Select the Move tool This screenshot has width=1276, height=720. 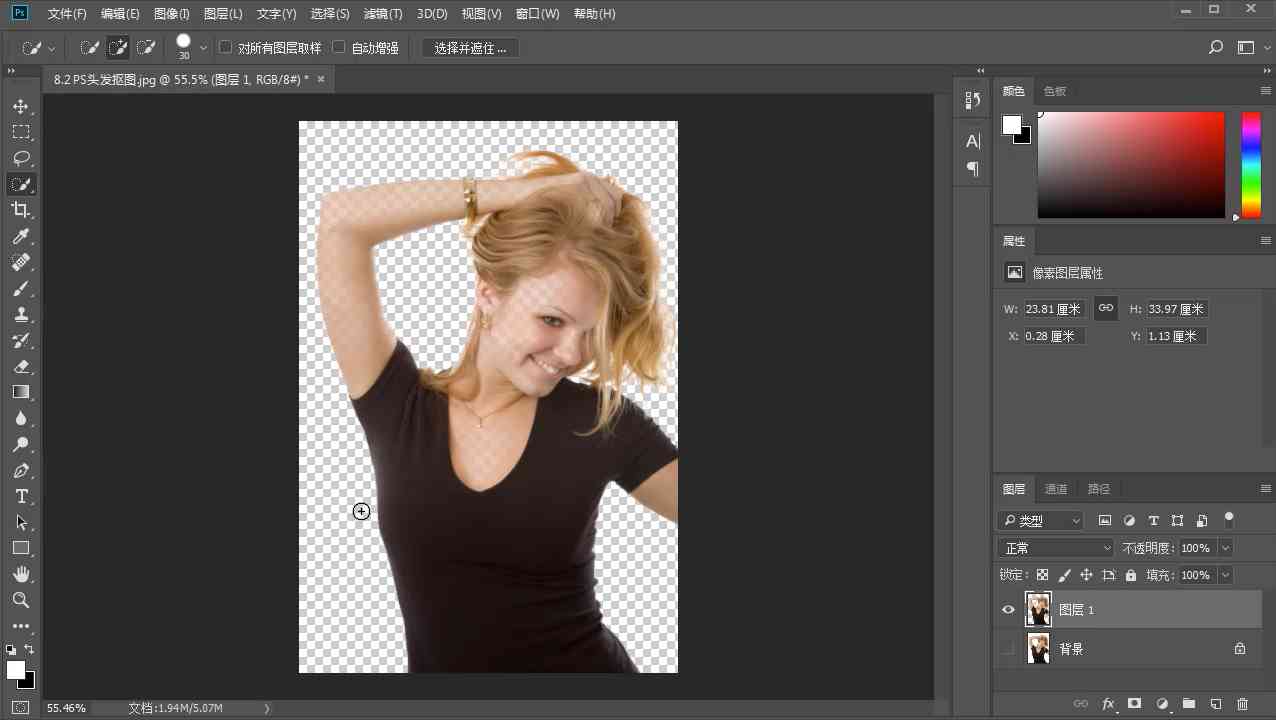tap(21, 106)
